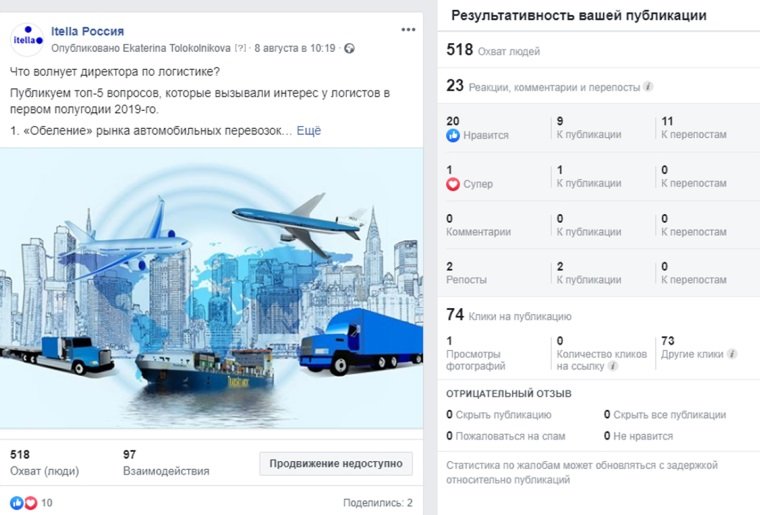Click the Itella page logo avatar
Screen dimensions: 760x515
pos(27,40)
